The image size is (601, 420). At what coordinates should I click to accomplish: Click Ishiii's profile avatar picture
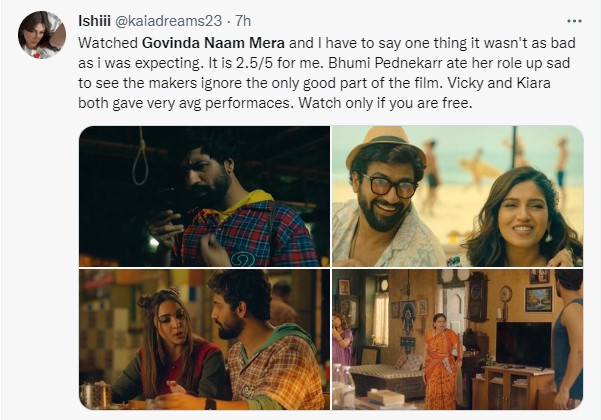39,36
